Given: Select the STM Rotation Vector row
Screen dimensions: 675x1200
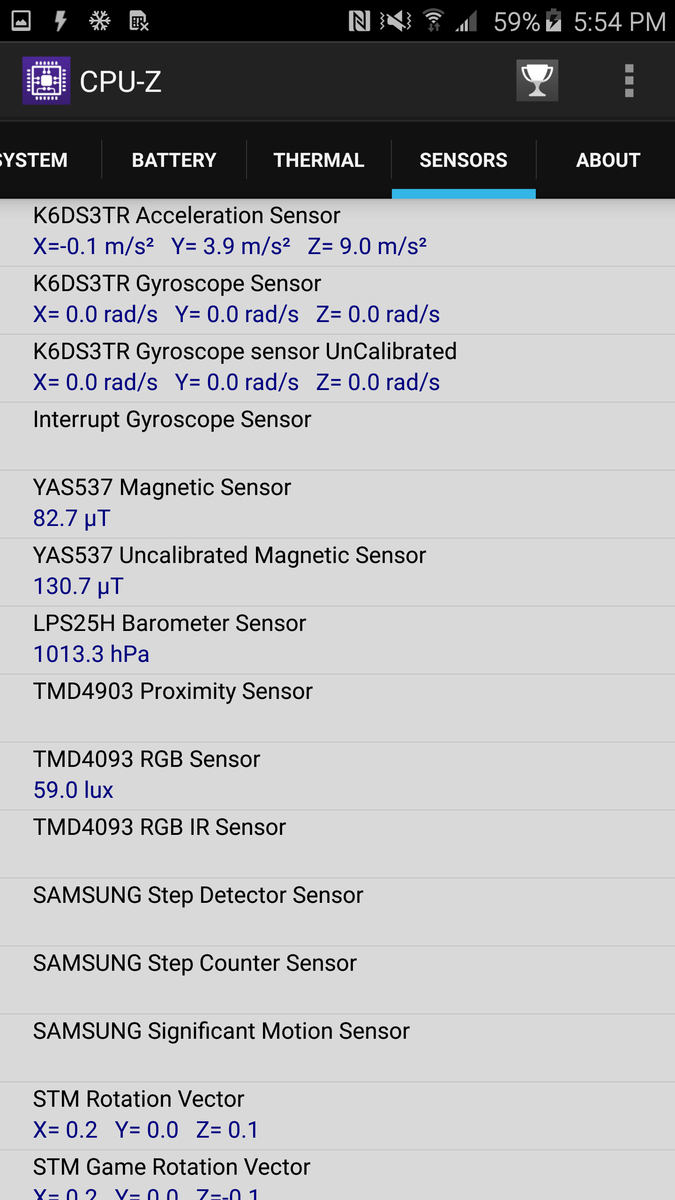Looking at the screenshot, I should click(337, 1116).
